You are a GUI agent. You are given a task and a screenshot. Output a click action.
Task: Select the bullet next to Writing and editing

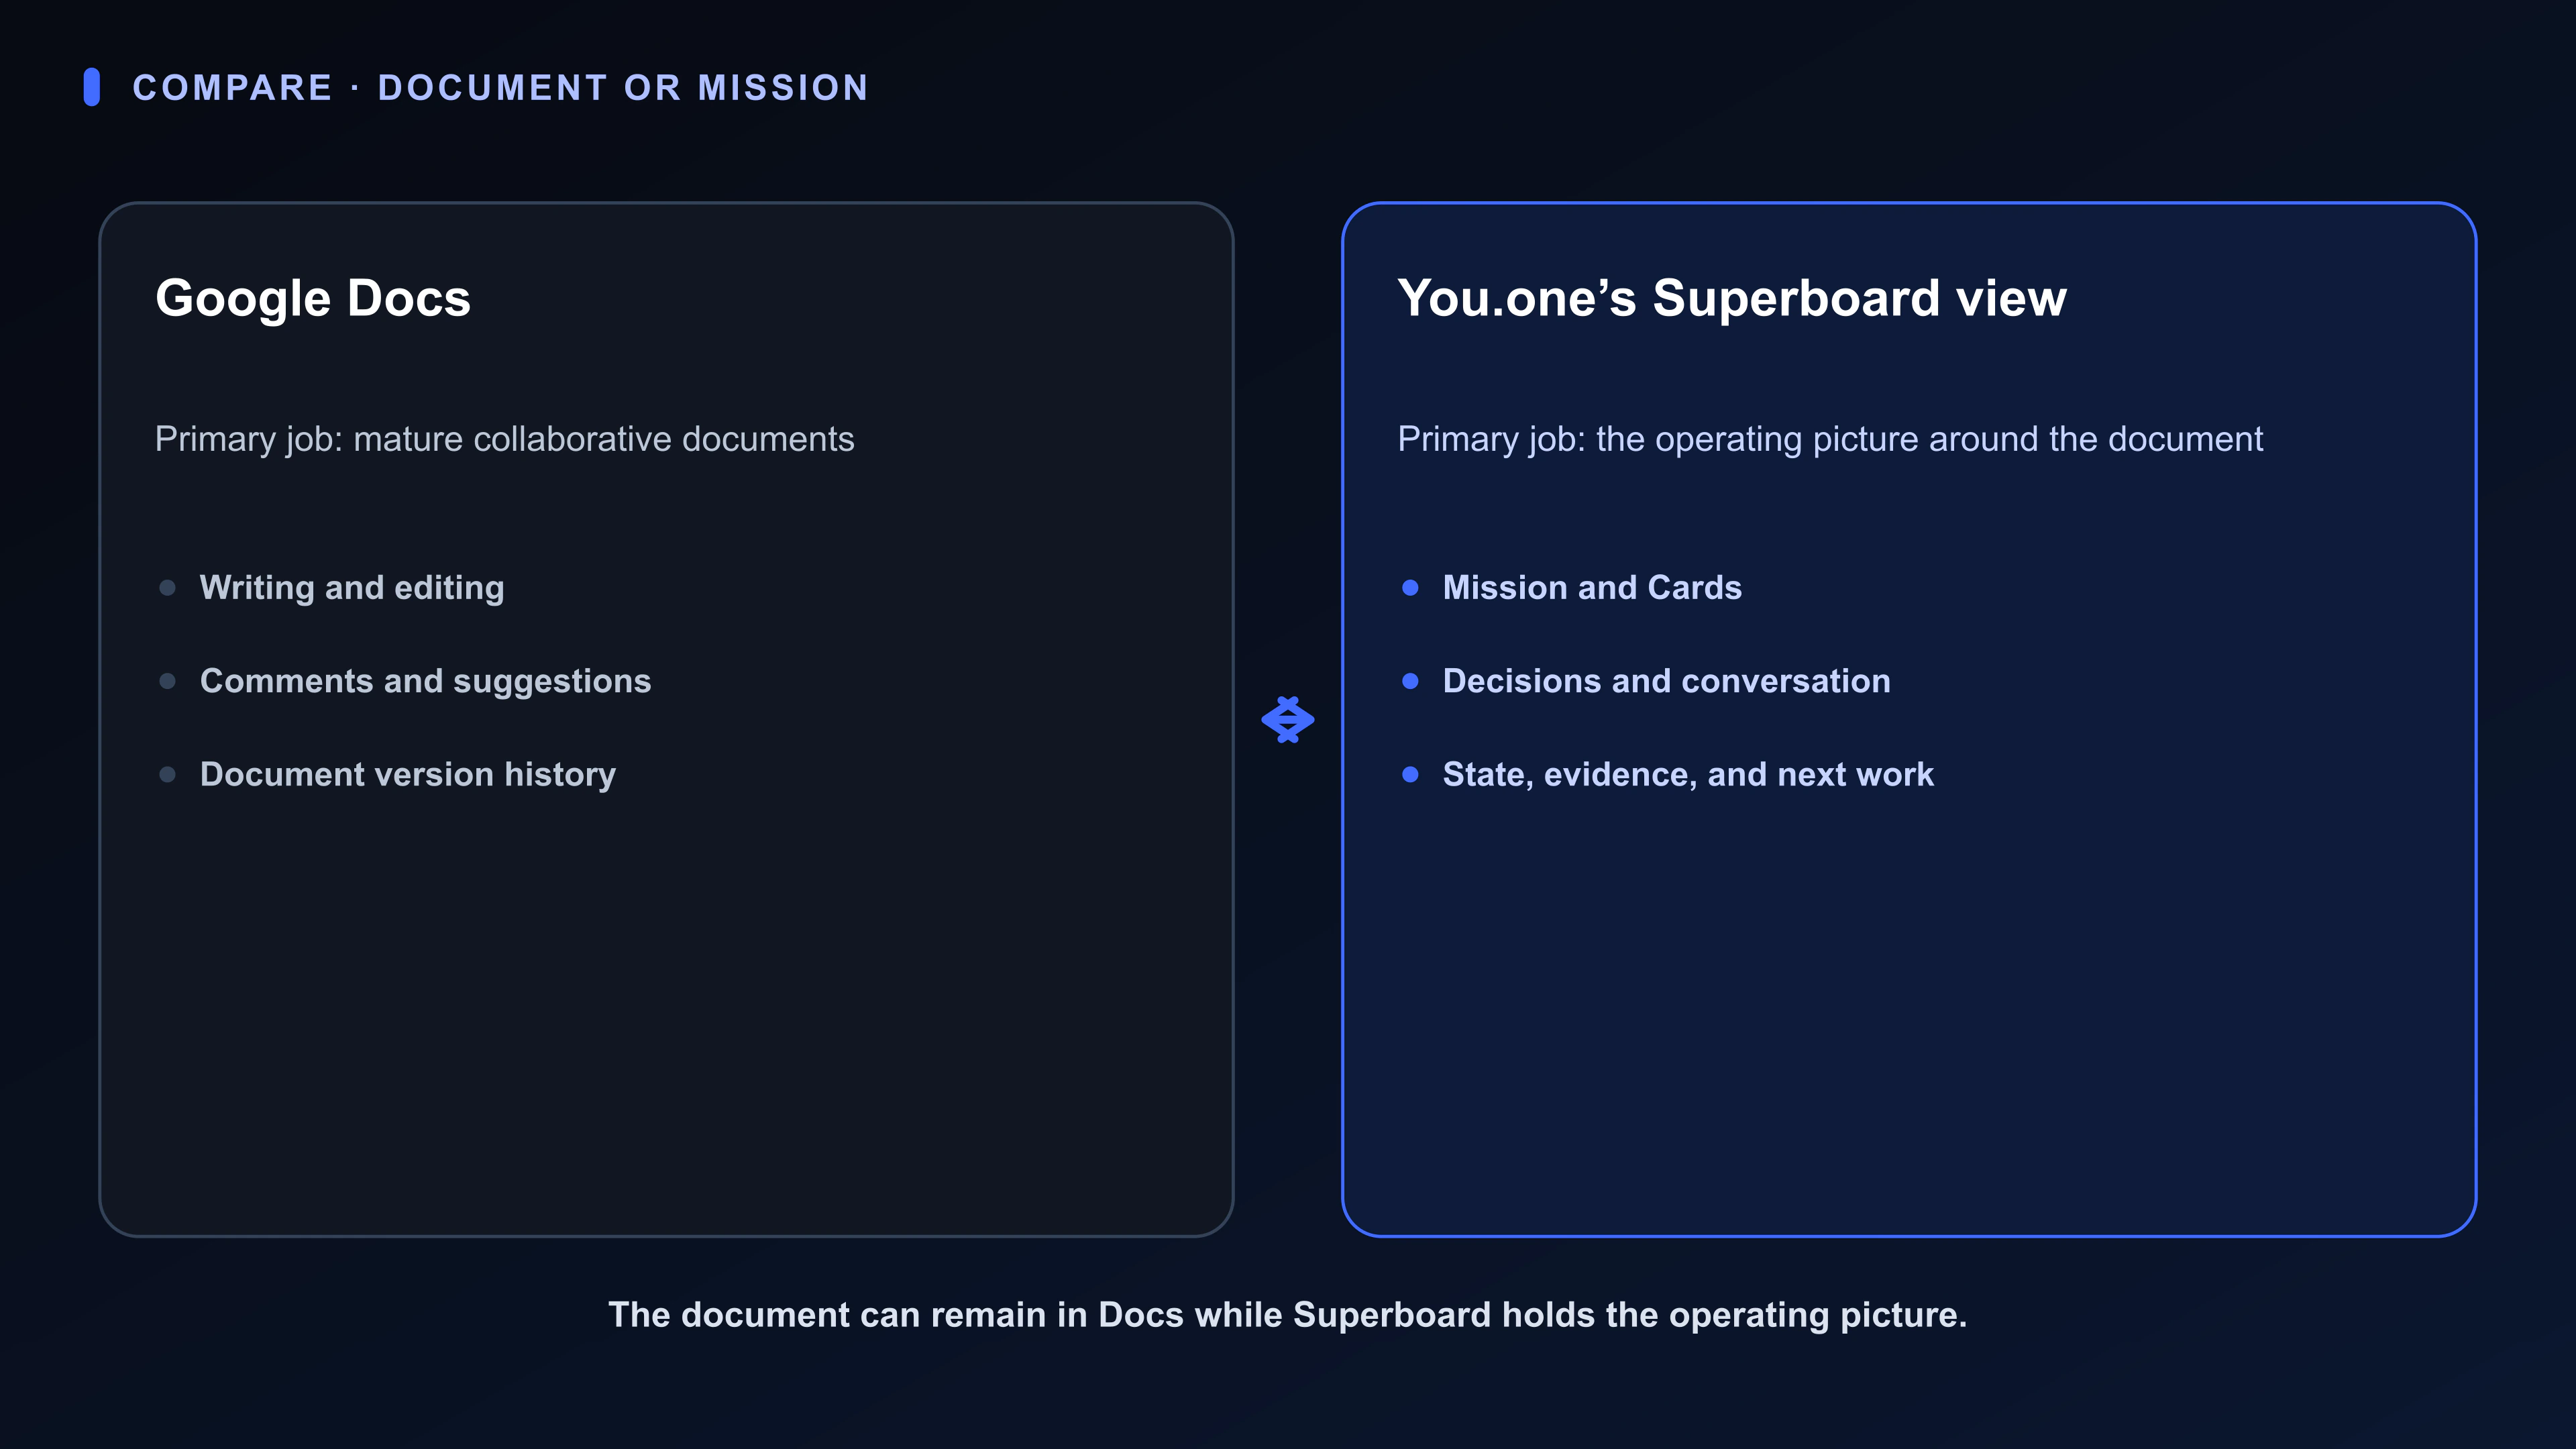167,588
